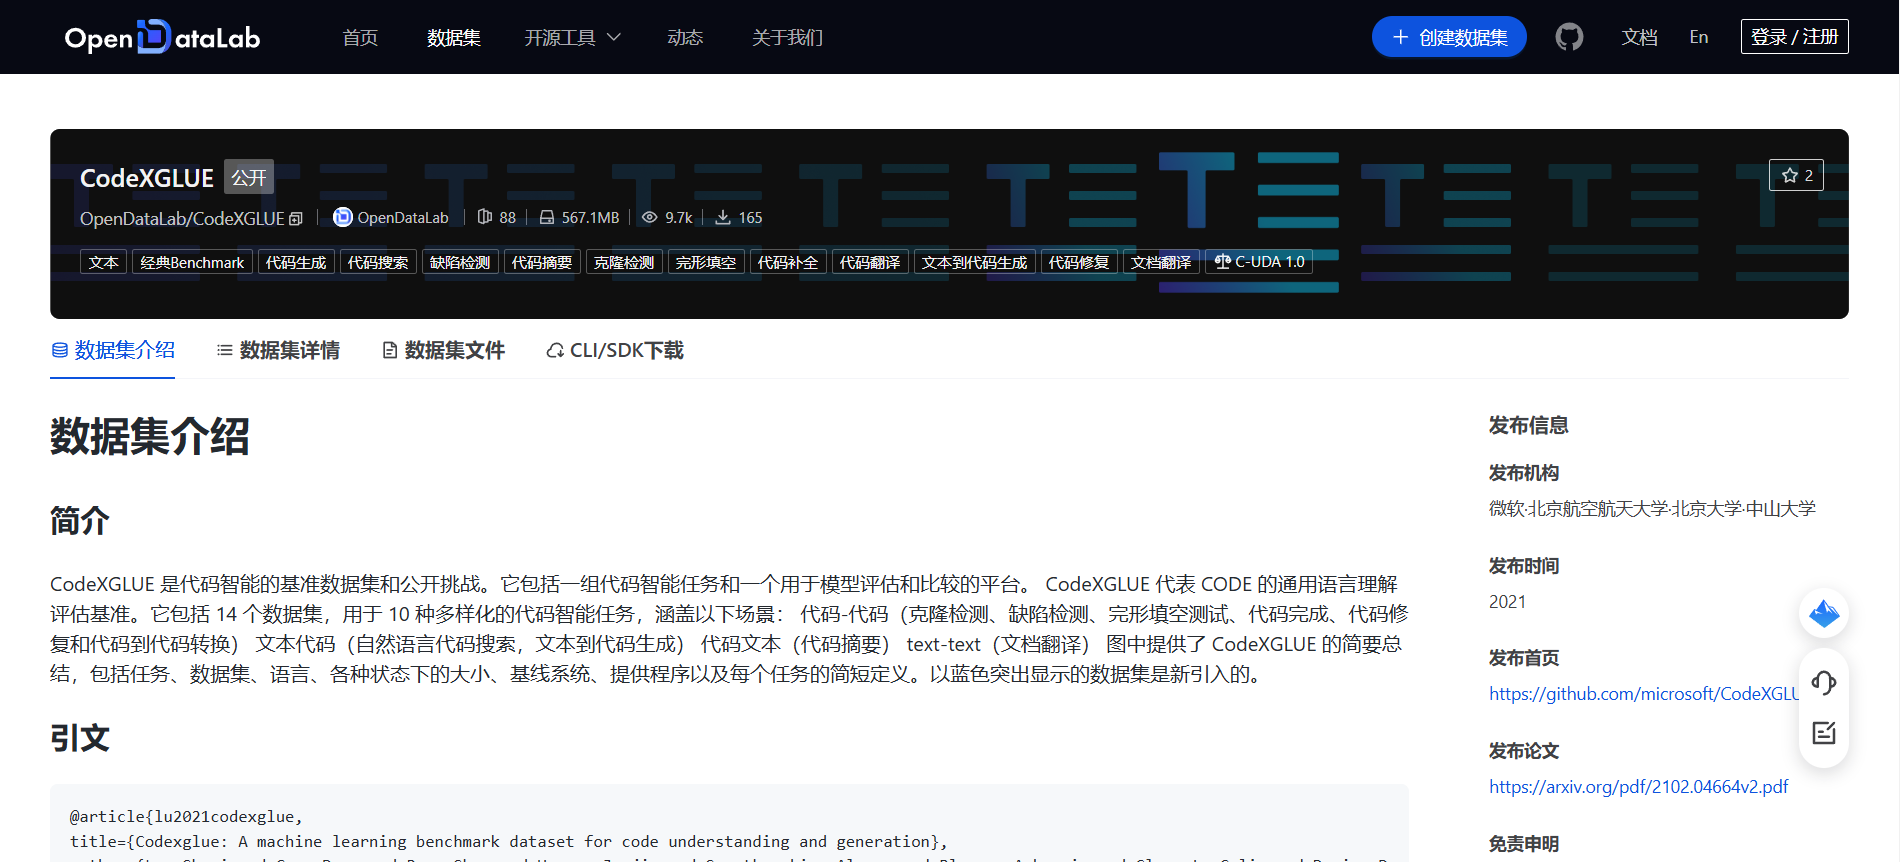Screen dimensions: 1900x862
Task: Click the 2021 publish year text
Action: pos(1507,602)
